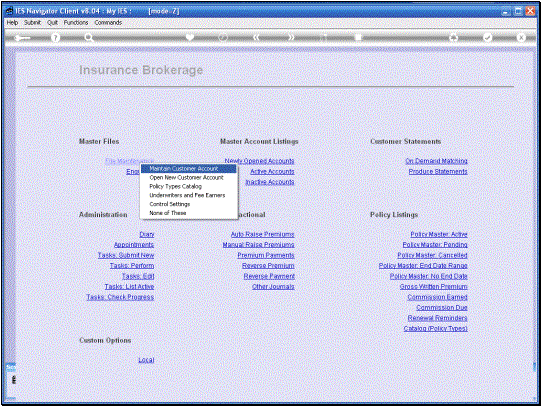Open Newly Opened Accounts listing
This screenshot has width=541, height=406.
pos(259,161)
